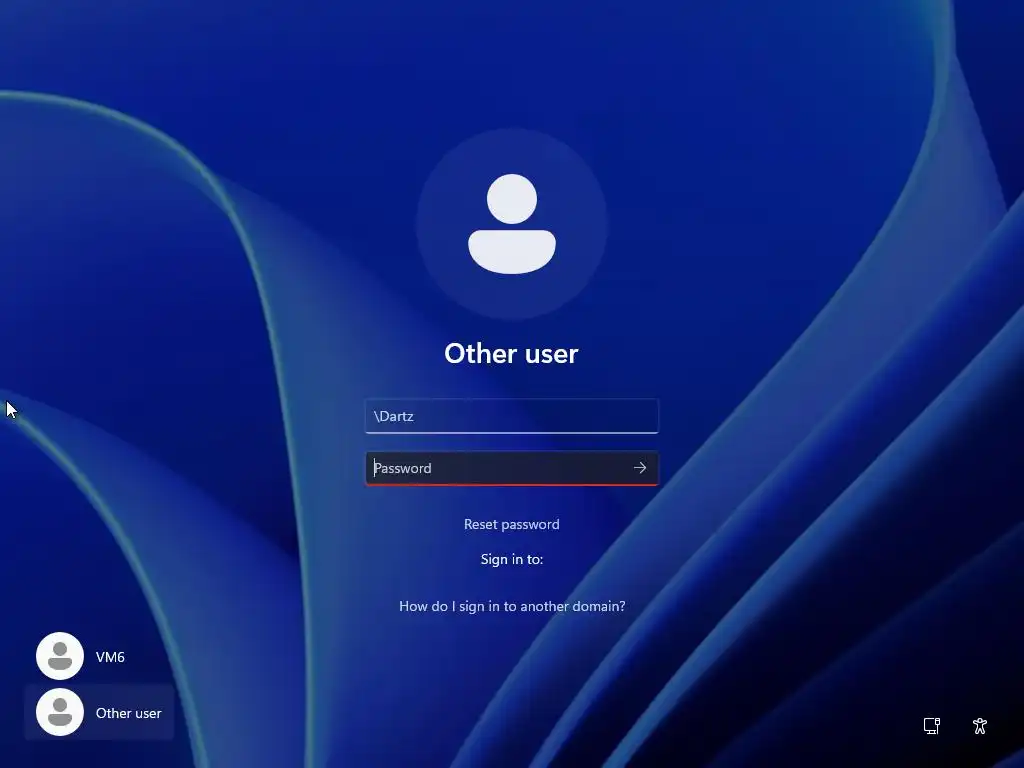Click the username field containing \Dartz
The width and height of the screenshot is (1024, 768).
(511, 416)
